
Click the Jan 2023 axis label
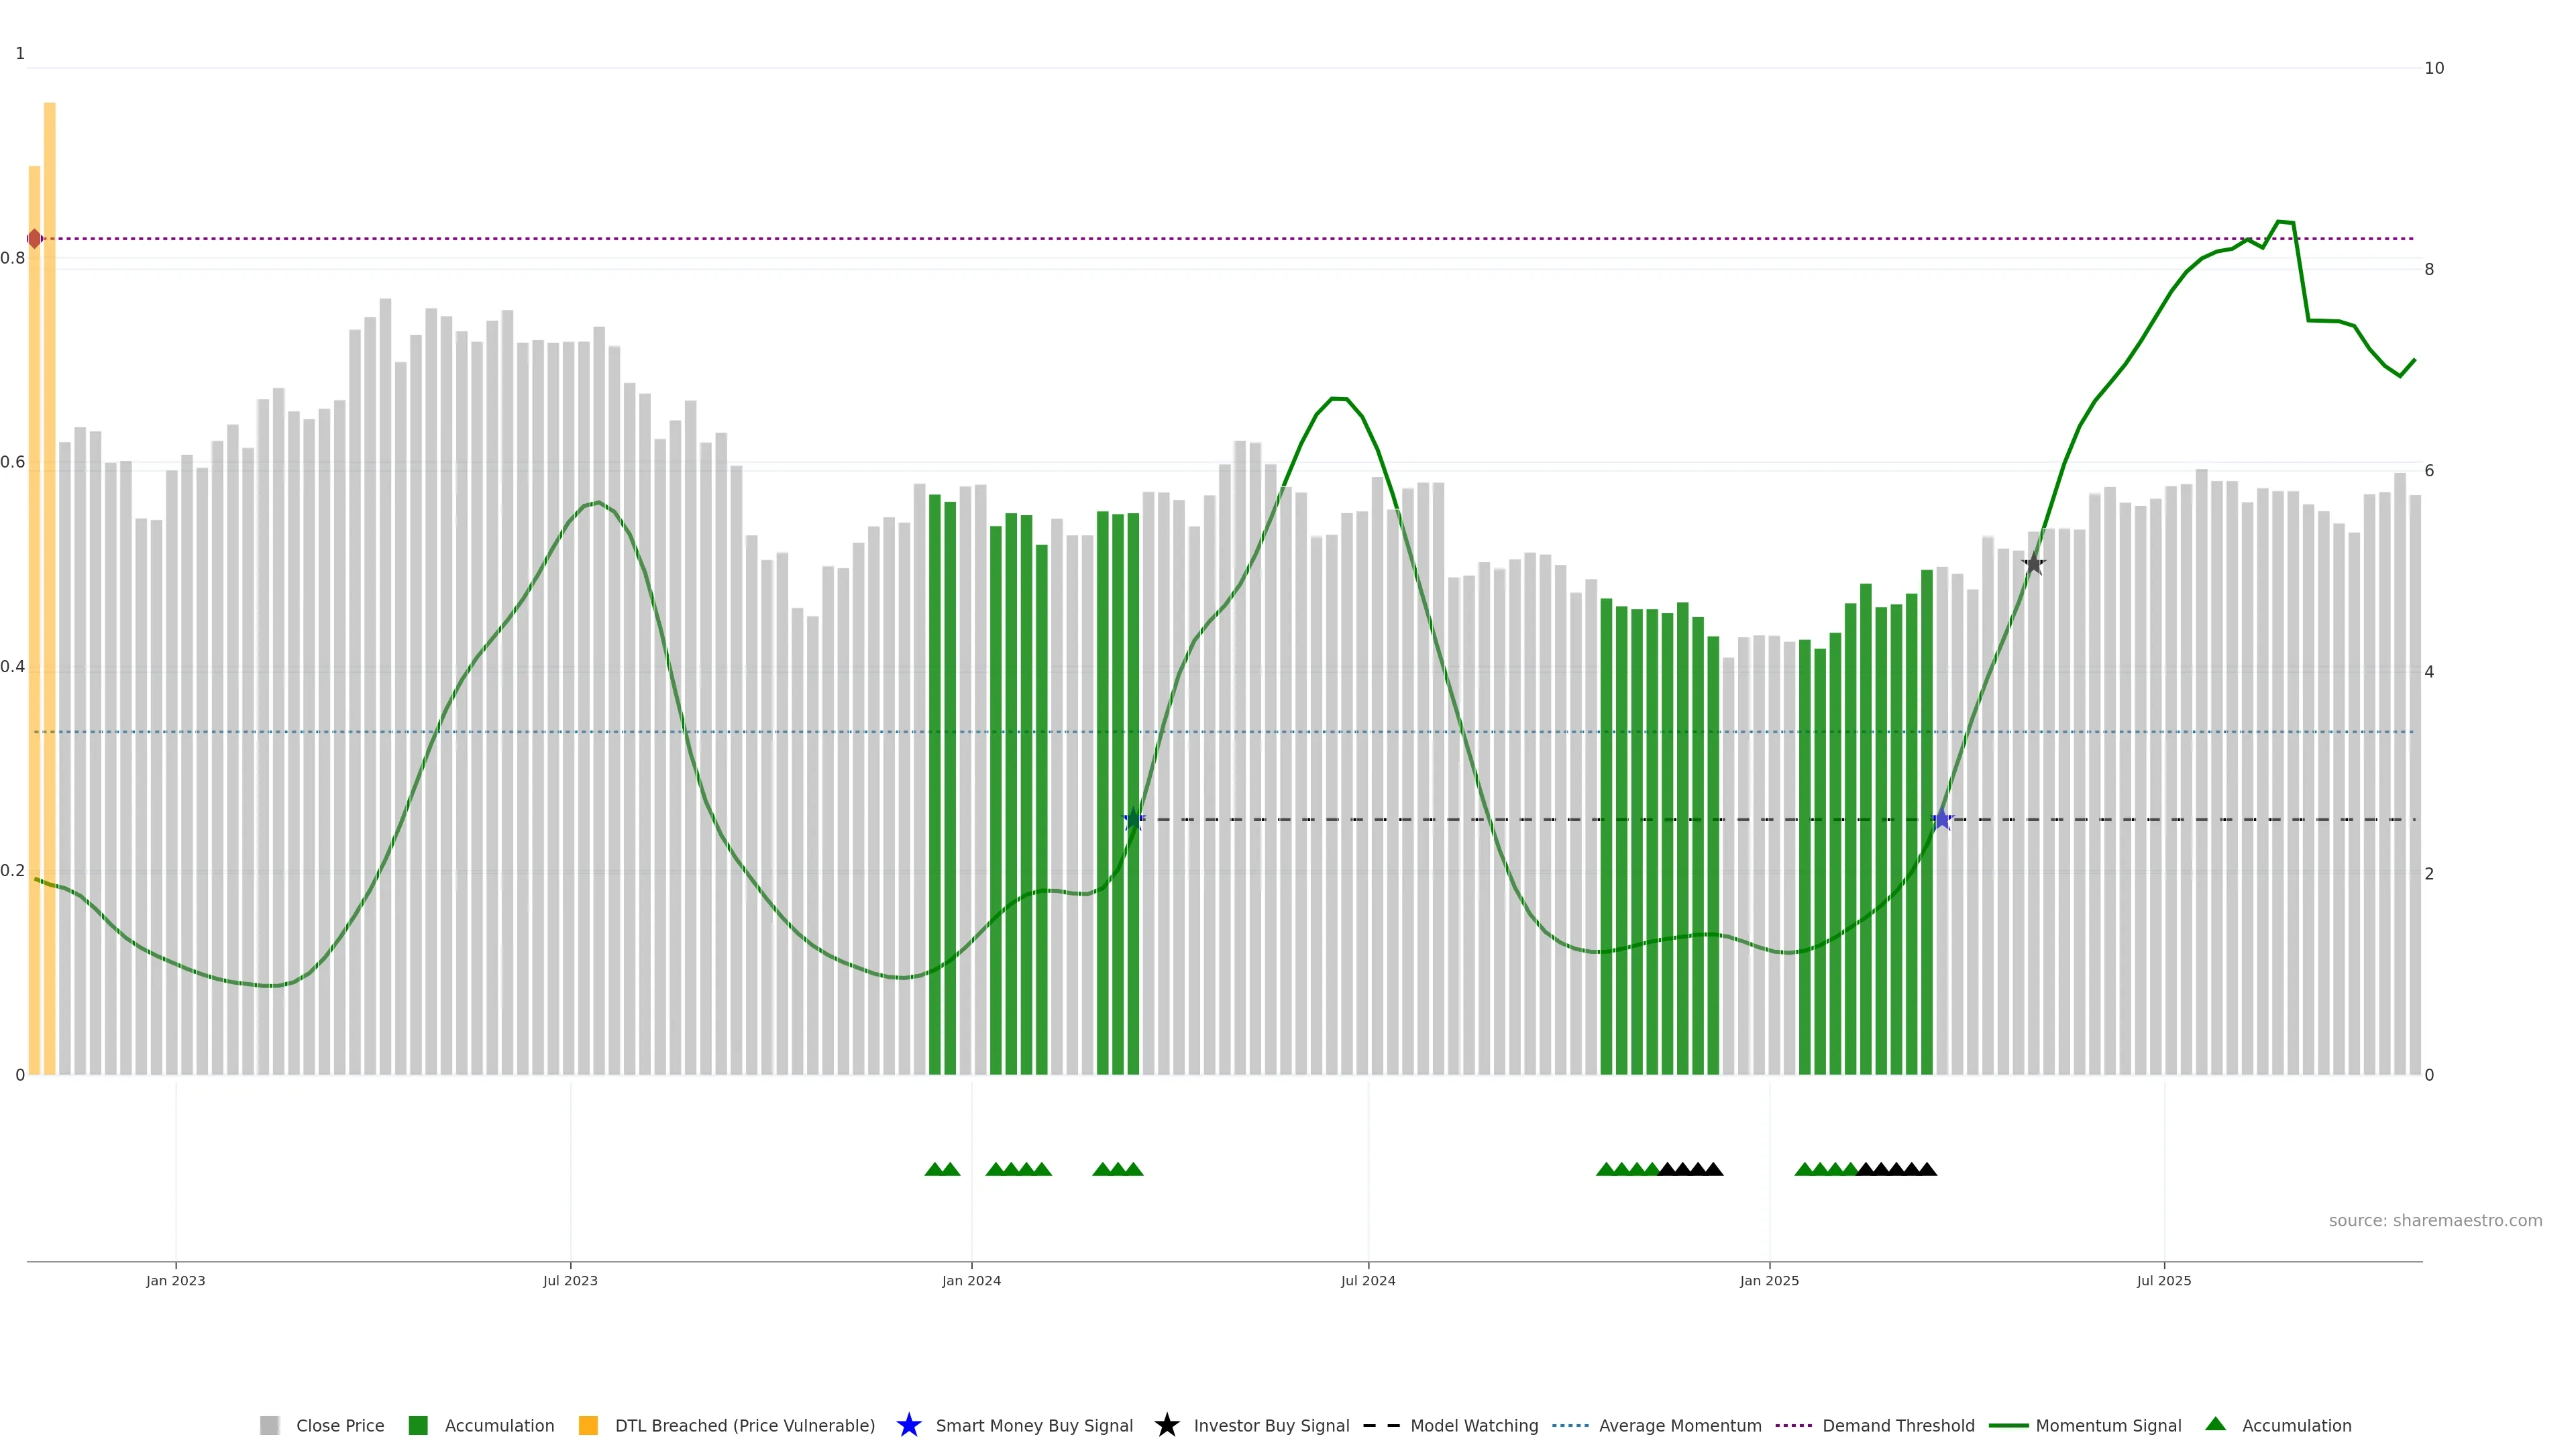[175, 1281]
